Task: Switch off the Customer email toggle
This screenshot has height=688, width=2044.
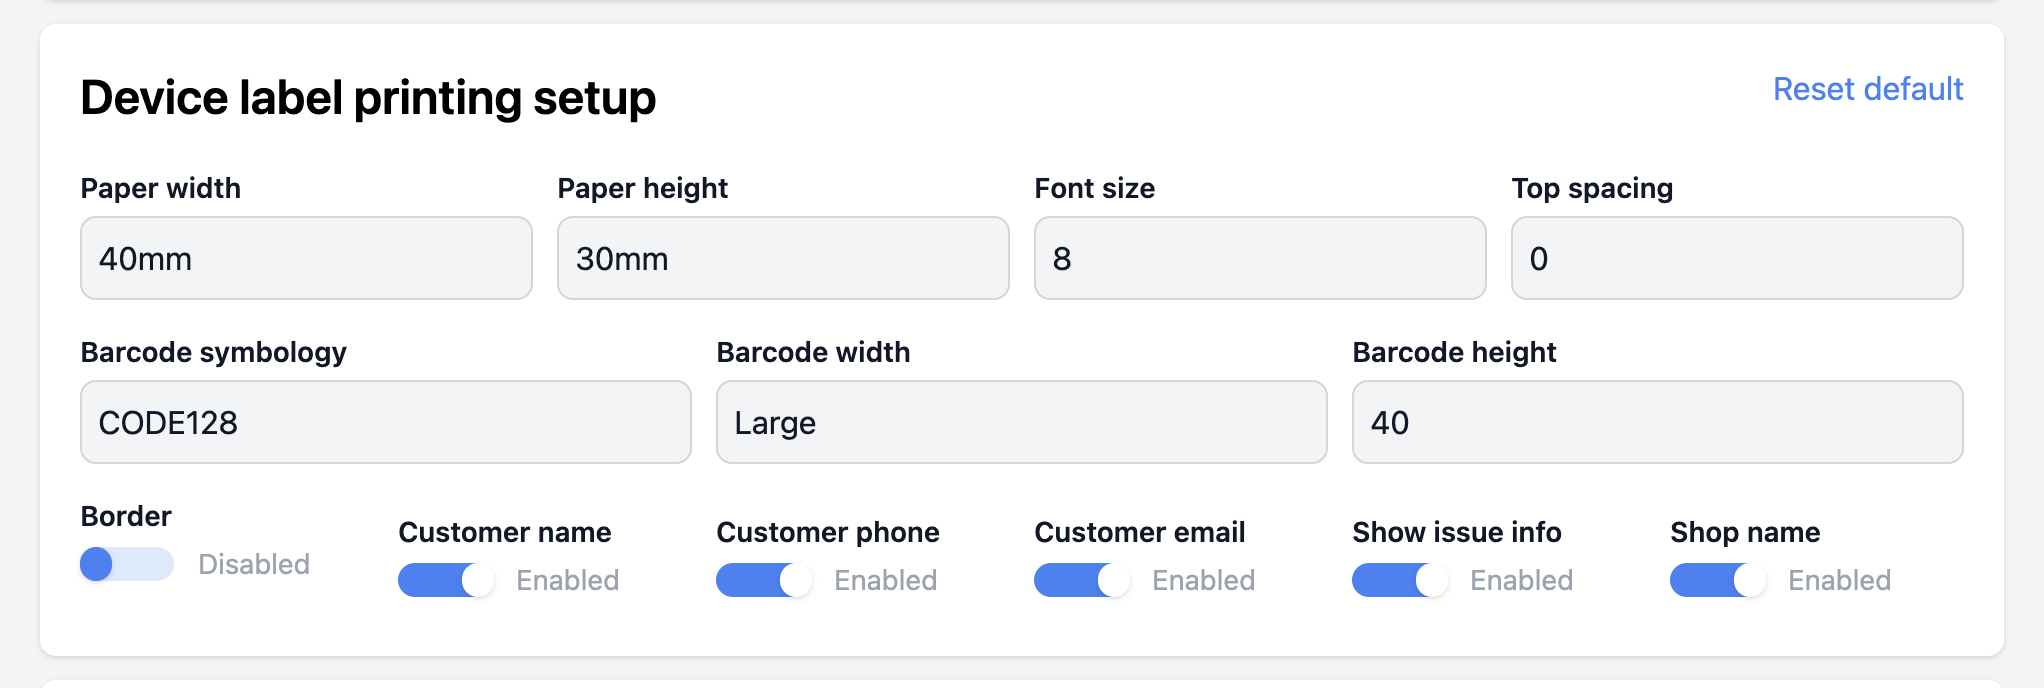Action: coord(1081,580)
